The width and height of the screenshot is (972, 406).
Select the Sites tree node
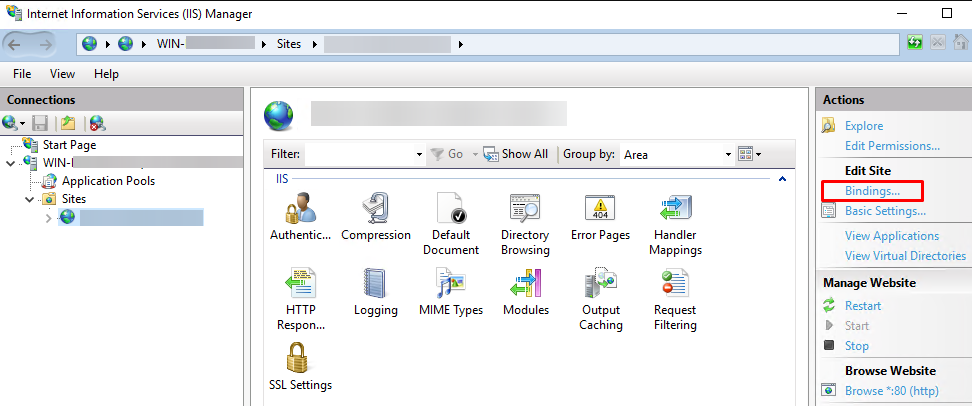(74, 199)
